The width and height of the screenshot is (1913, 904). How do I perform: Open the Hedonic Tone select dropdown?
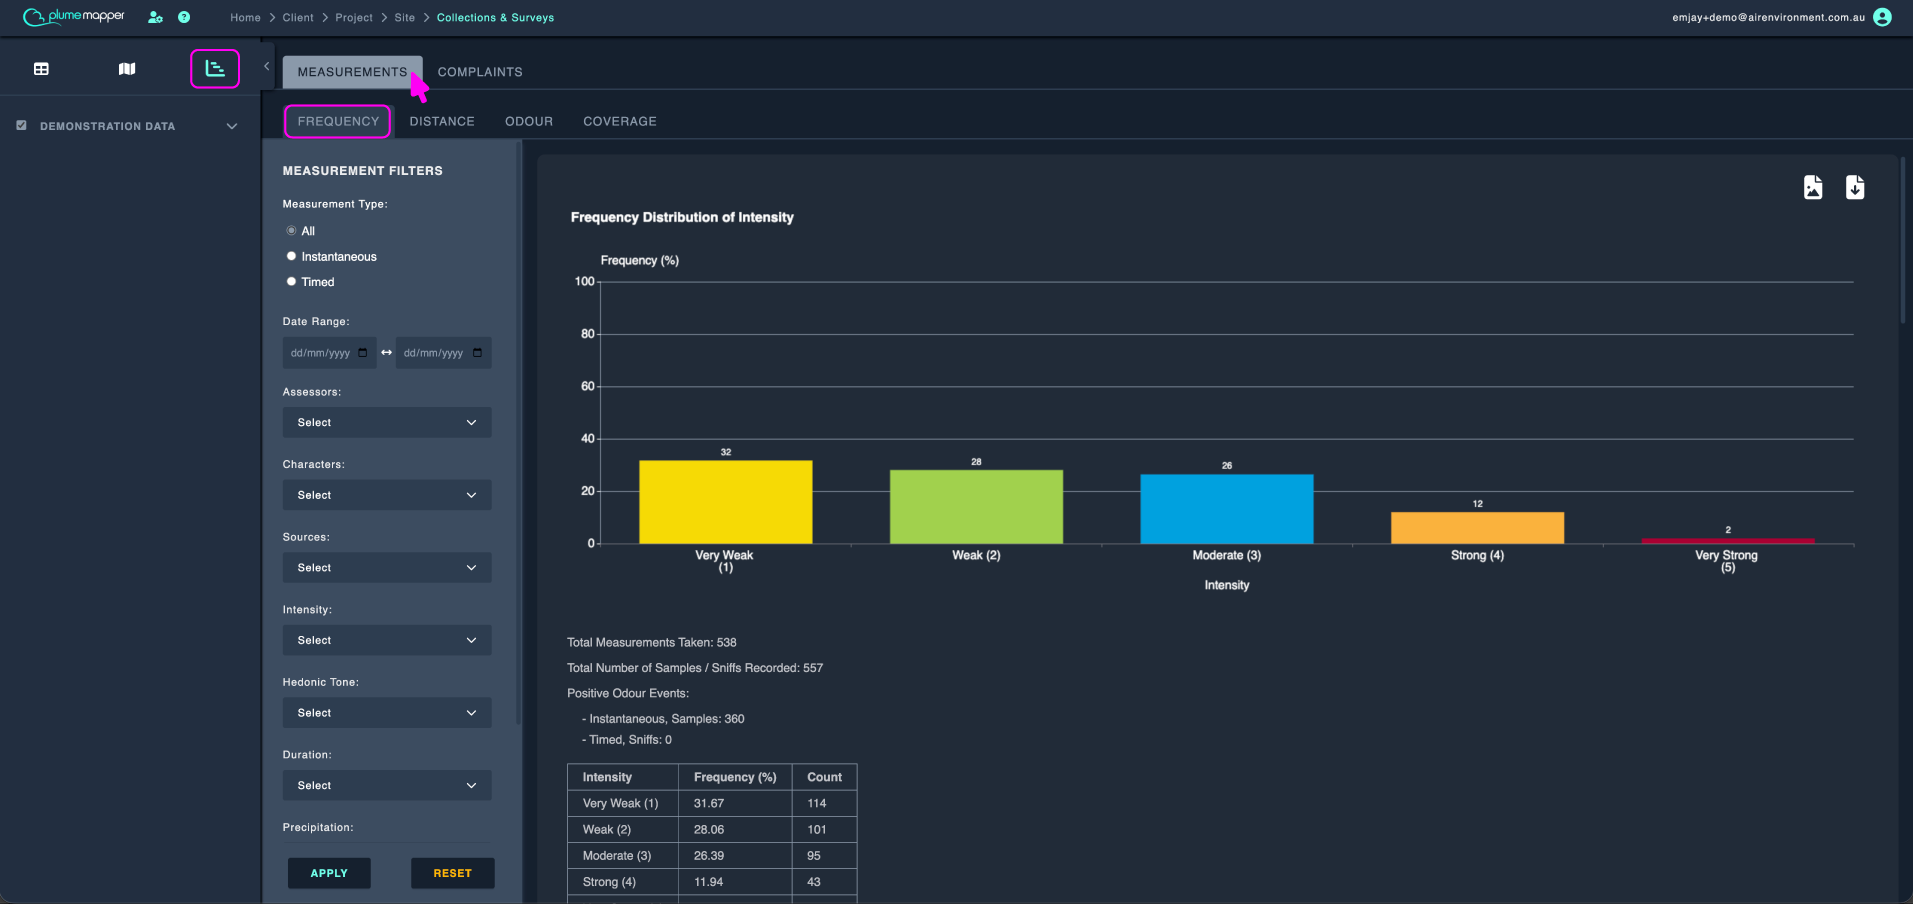(387, 713)
